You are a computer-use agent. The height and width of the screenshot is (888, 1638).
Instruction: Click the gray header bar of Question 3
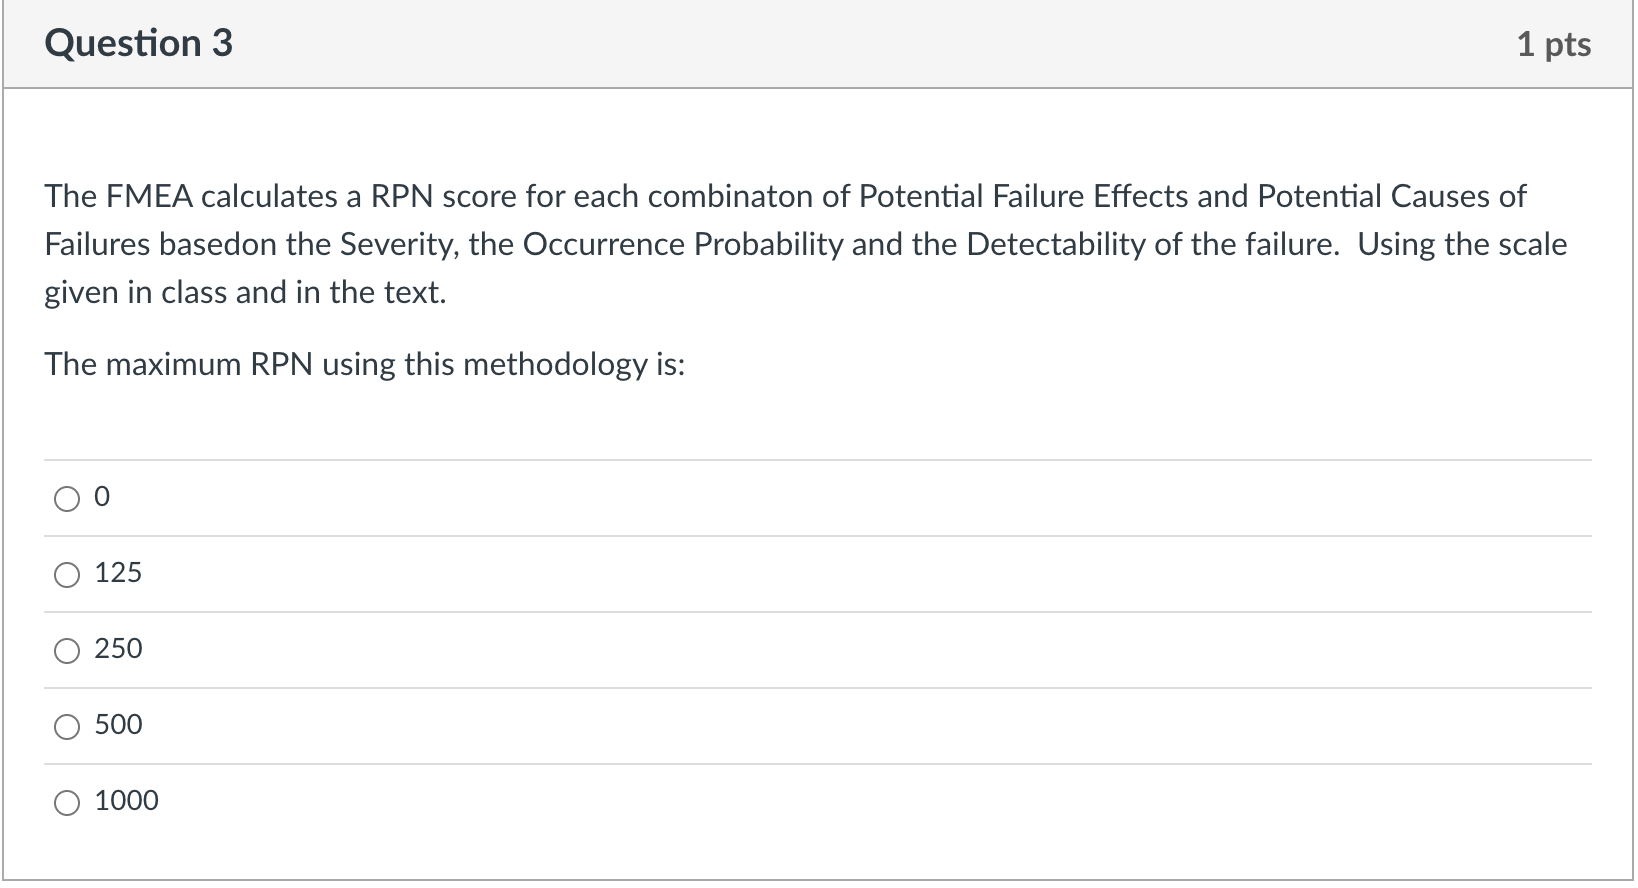pyautogui.click(x=800, y=42)
